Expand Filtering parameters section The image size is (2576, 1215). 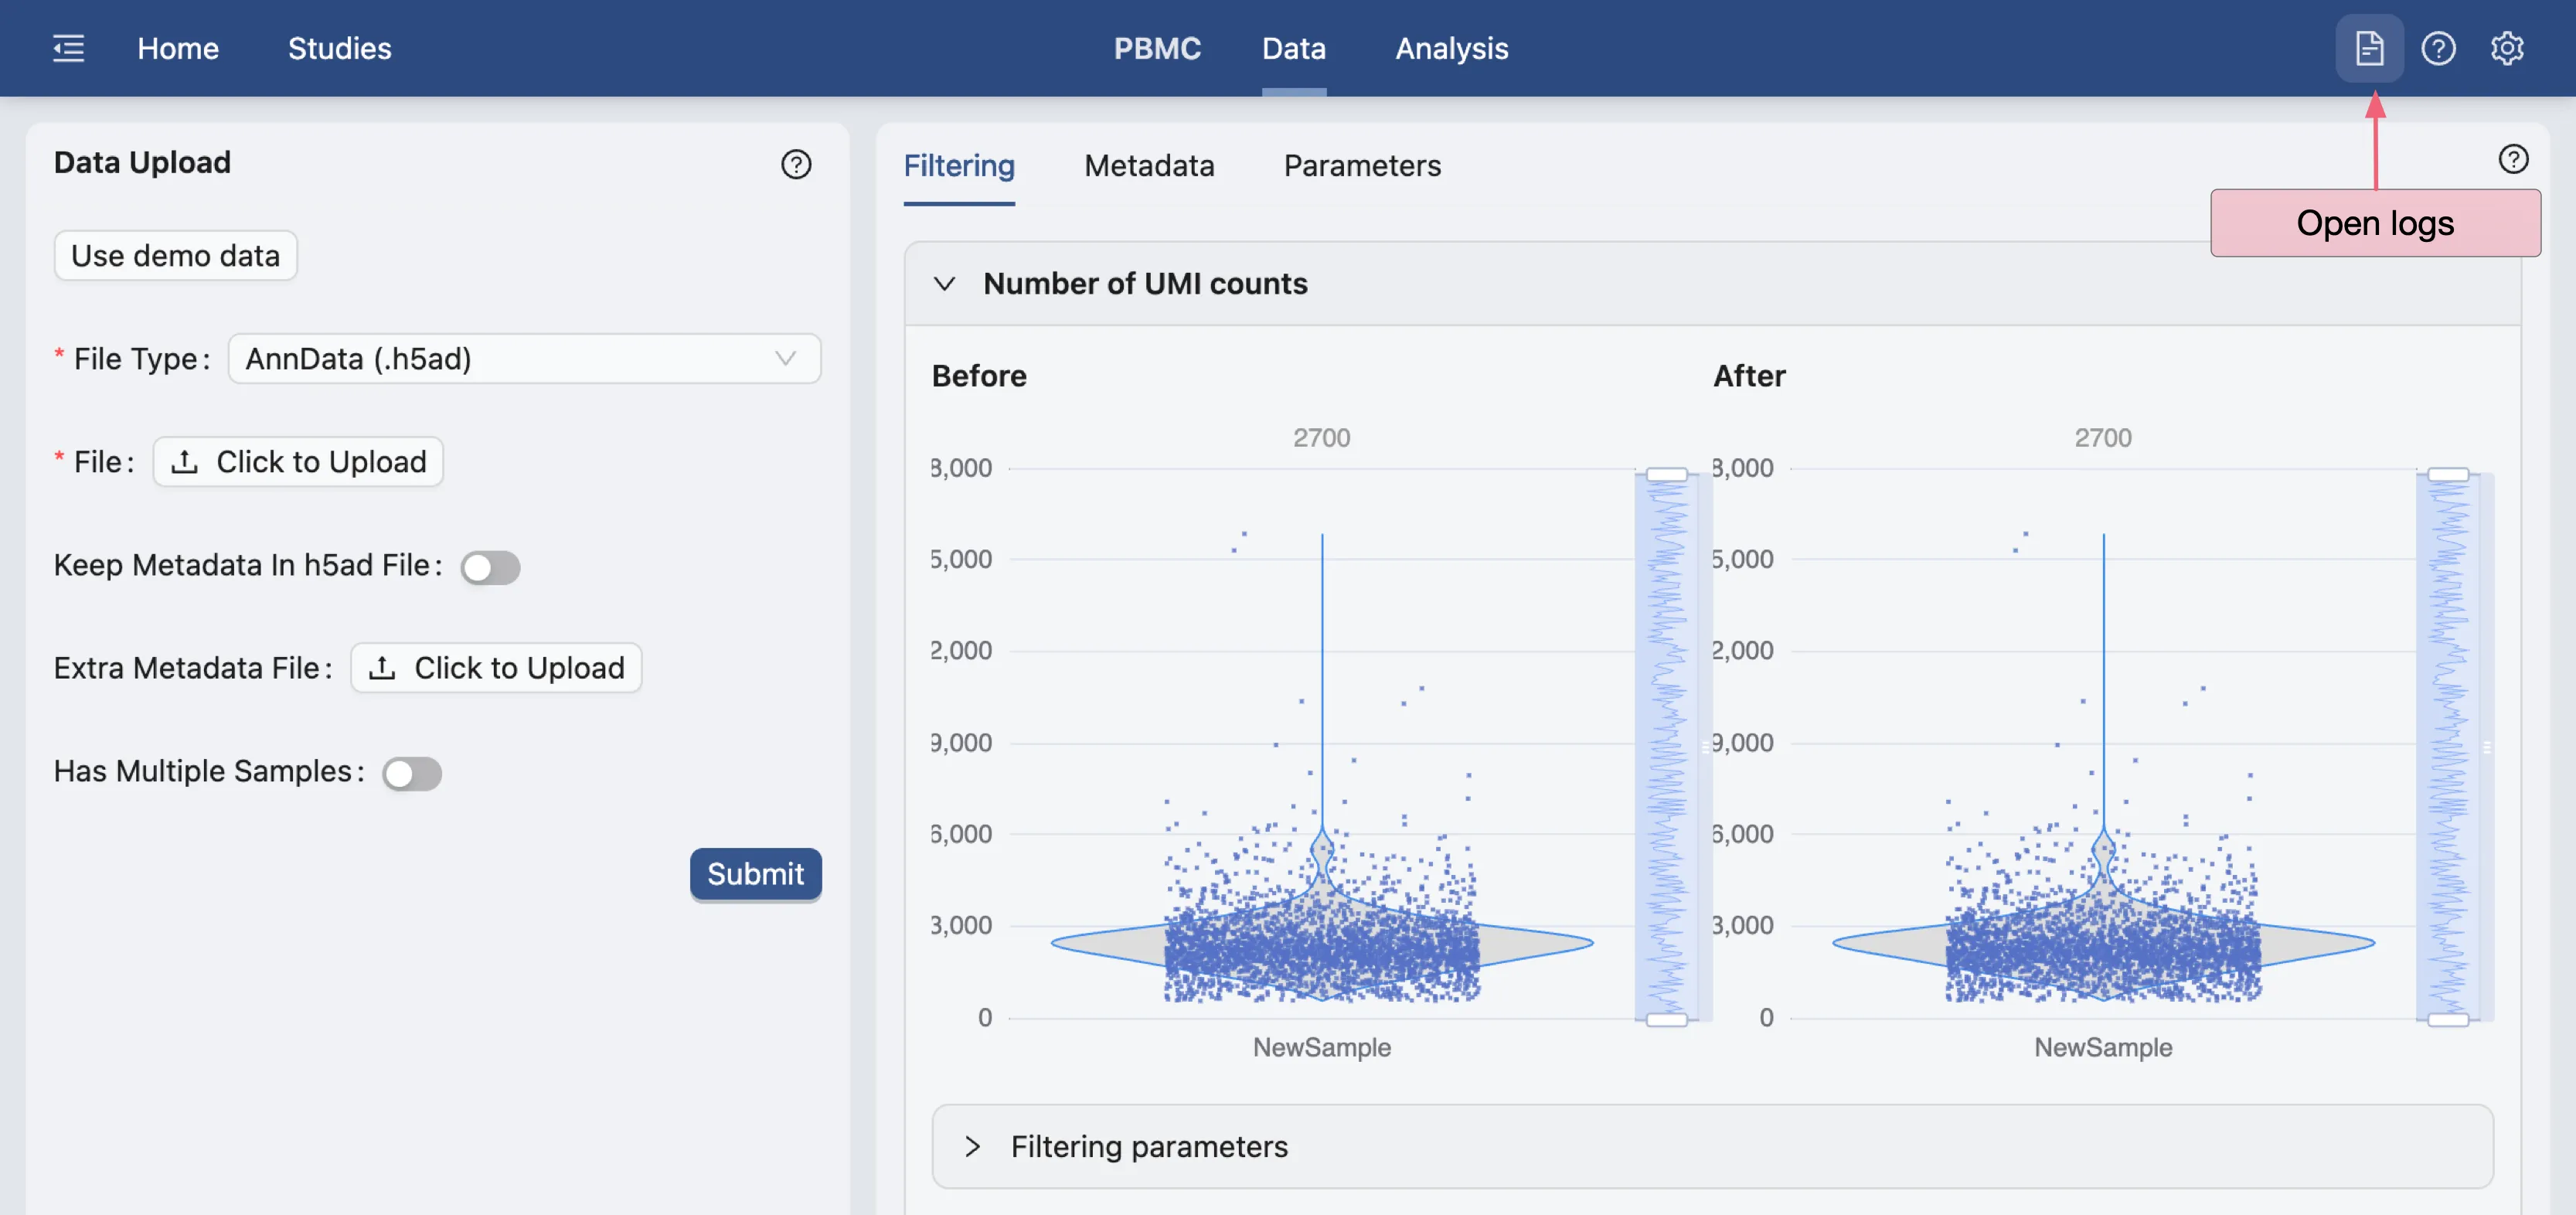coord(972,1146)
